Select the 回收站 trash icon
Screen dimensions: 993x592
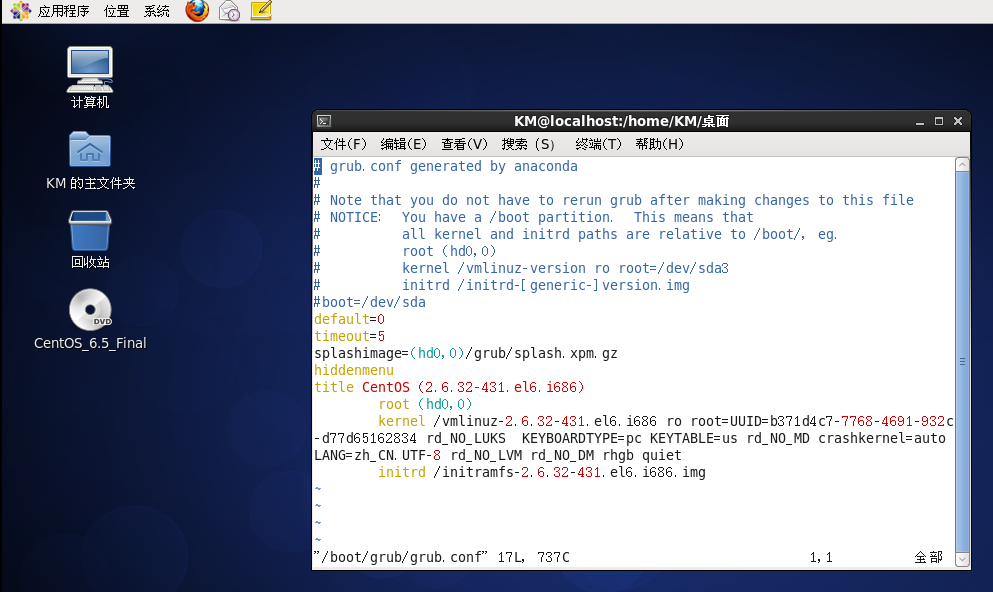(x=90, y=239)
